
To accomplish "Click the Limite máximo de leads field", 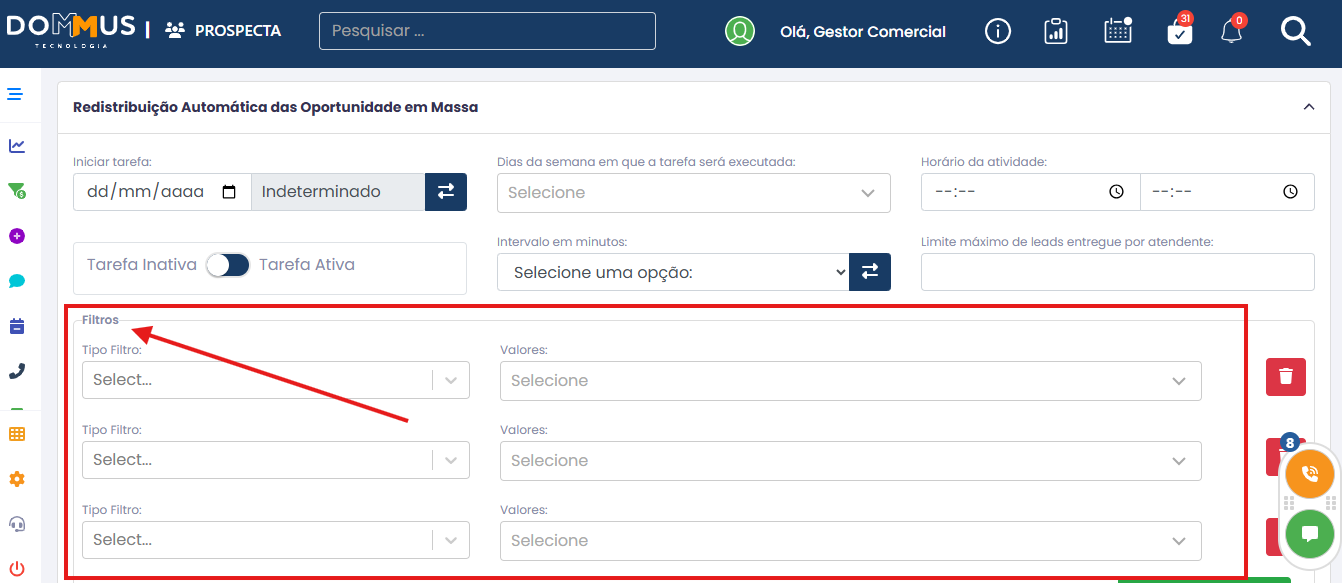I will 1117,272.
